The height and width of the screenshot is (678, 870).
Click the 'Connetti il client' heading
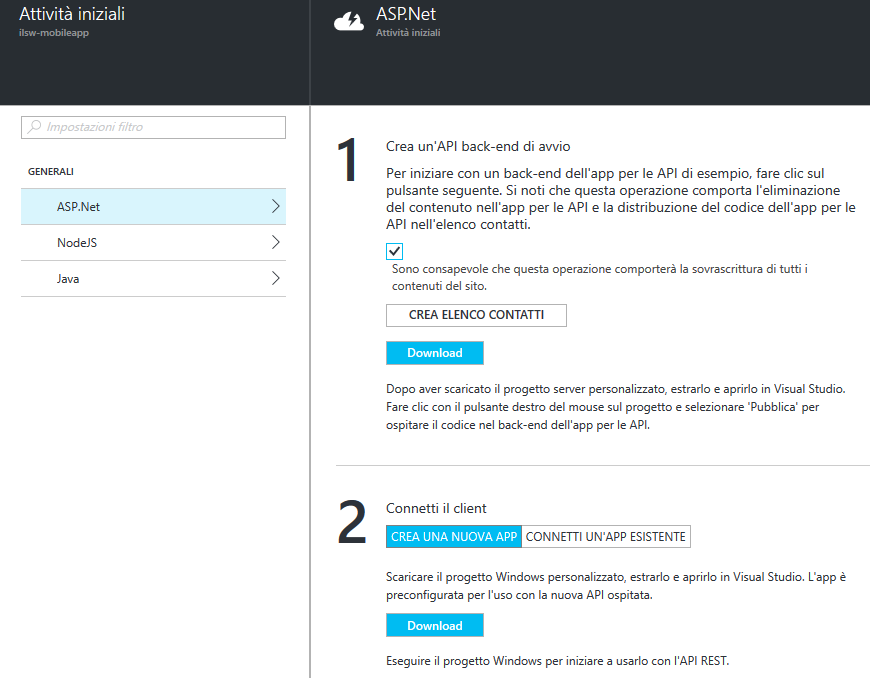436,508
